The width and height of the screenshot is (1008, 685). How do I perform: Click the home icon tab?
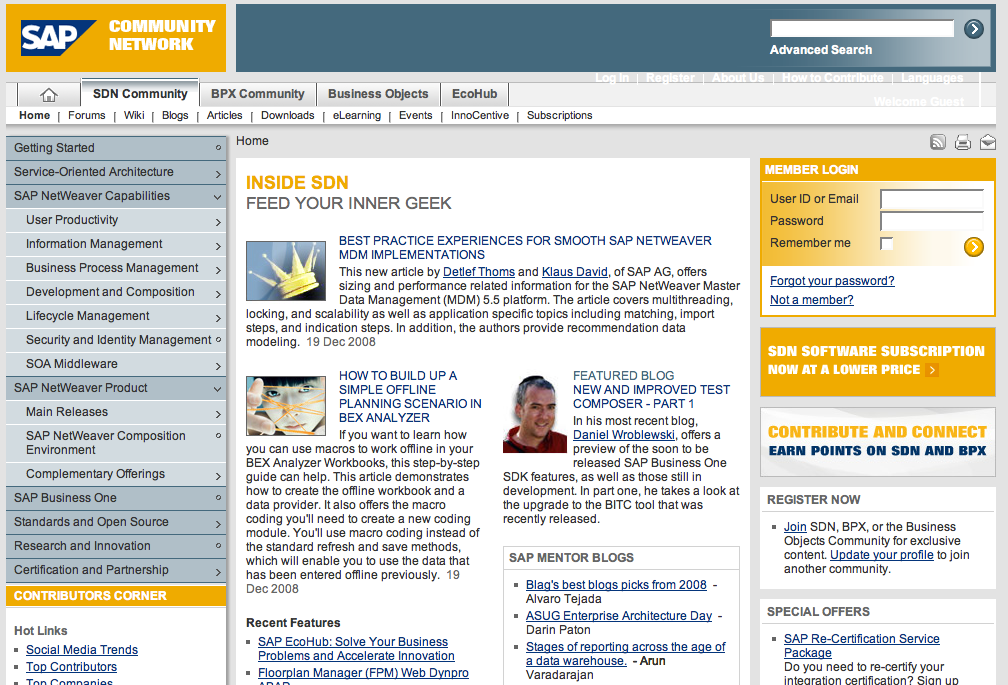(49, 95)
